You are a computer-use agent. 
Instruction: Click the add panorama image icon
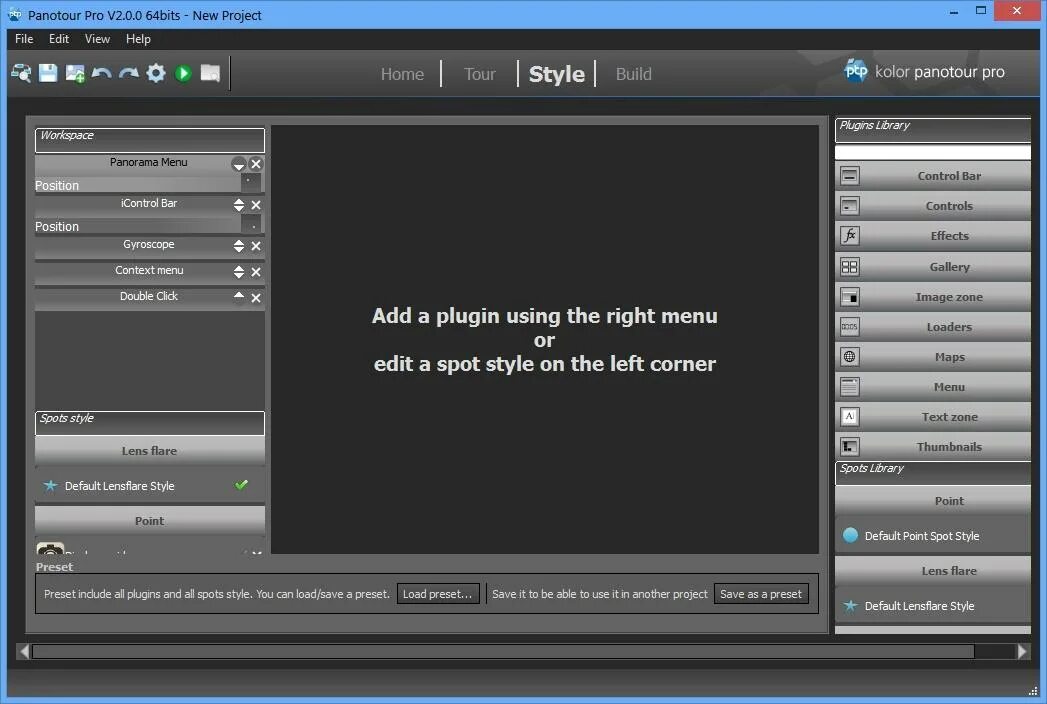[75, 73]
